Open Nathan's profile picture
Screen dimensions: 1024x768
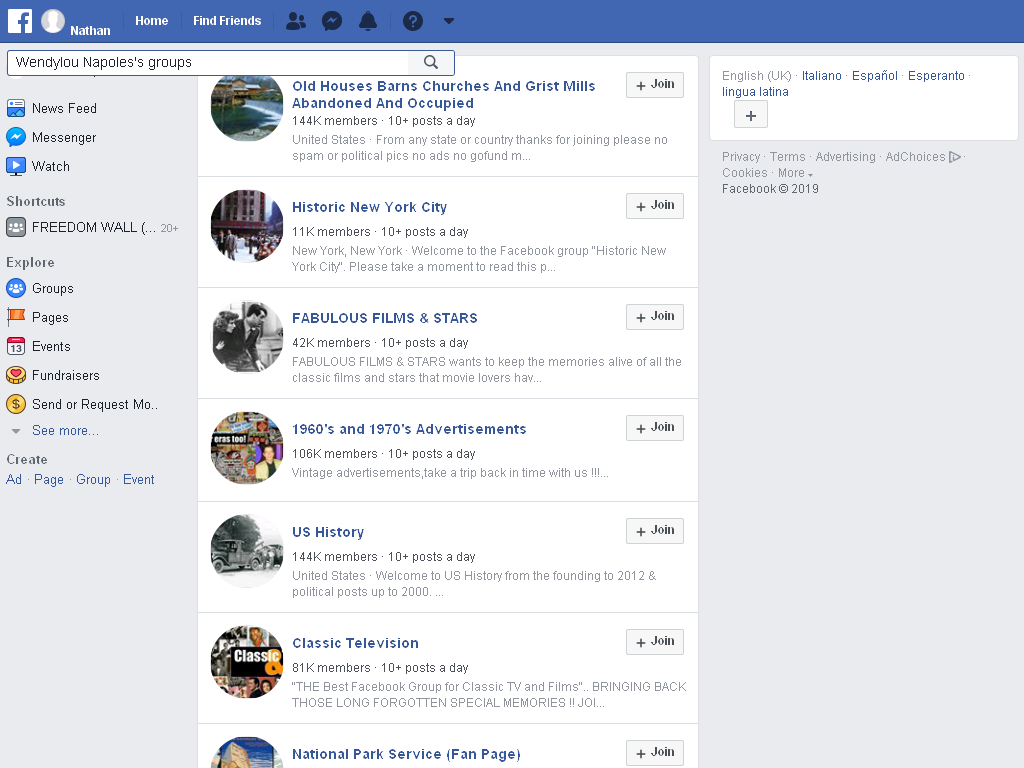coord(53,21)
